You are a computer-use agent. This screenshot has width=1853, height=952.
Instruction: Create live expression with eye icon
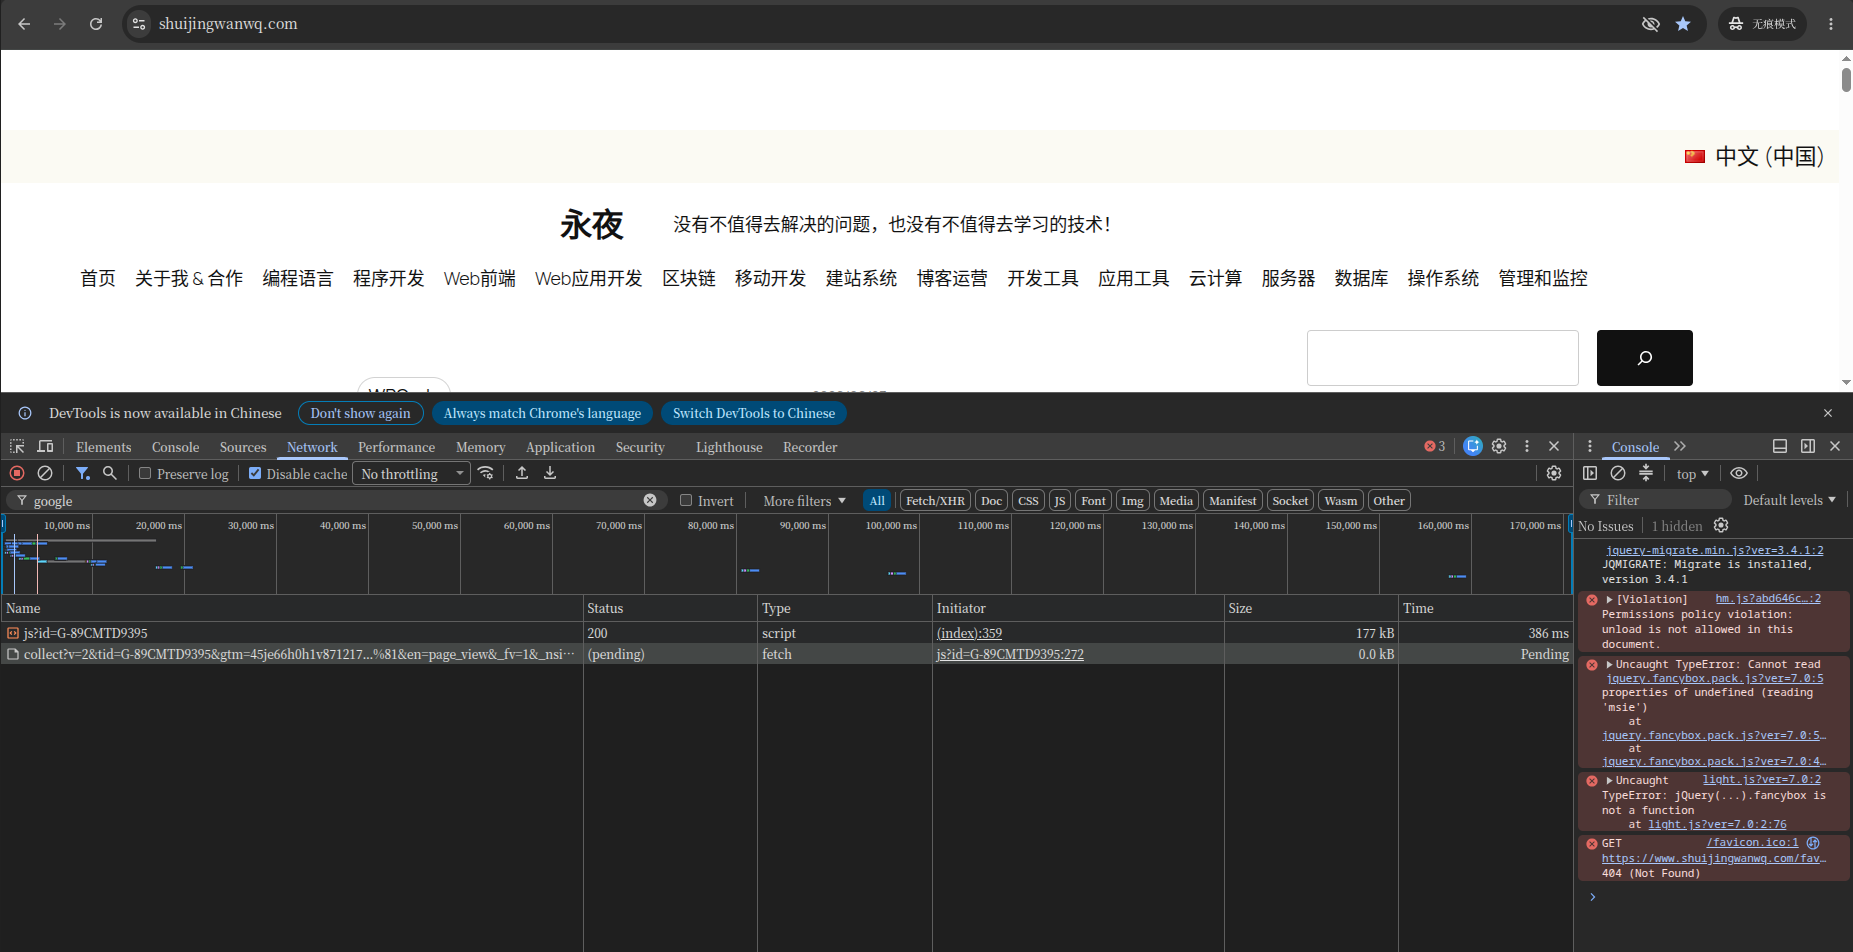pos(1739,473)
